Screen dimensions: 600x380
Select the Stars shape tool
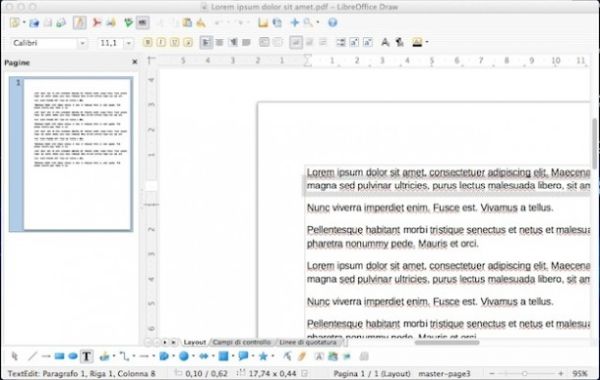(x=263, y=356)
